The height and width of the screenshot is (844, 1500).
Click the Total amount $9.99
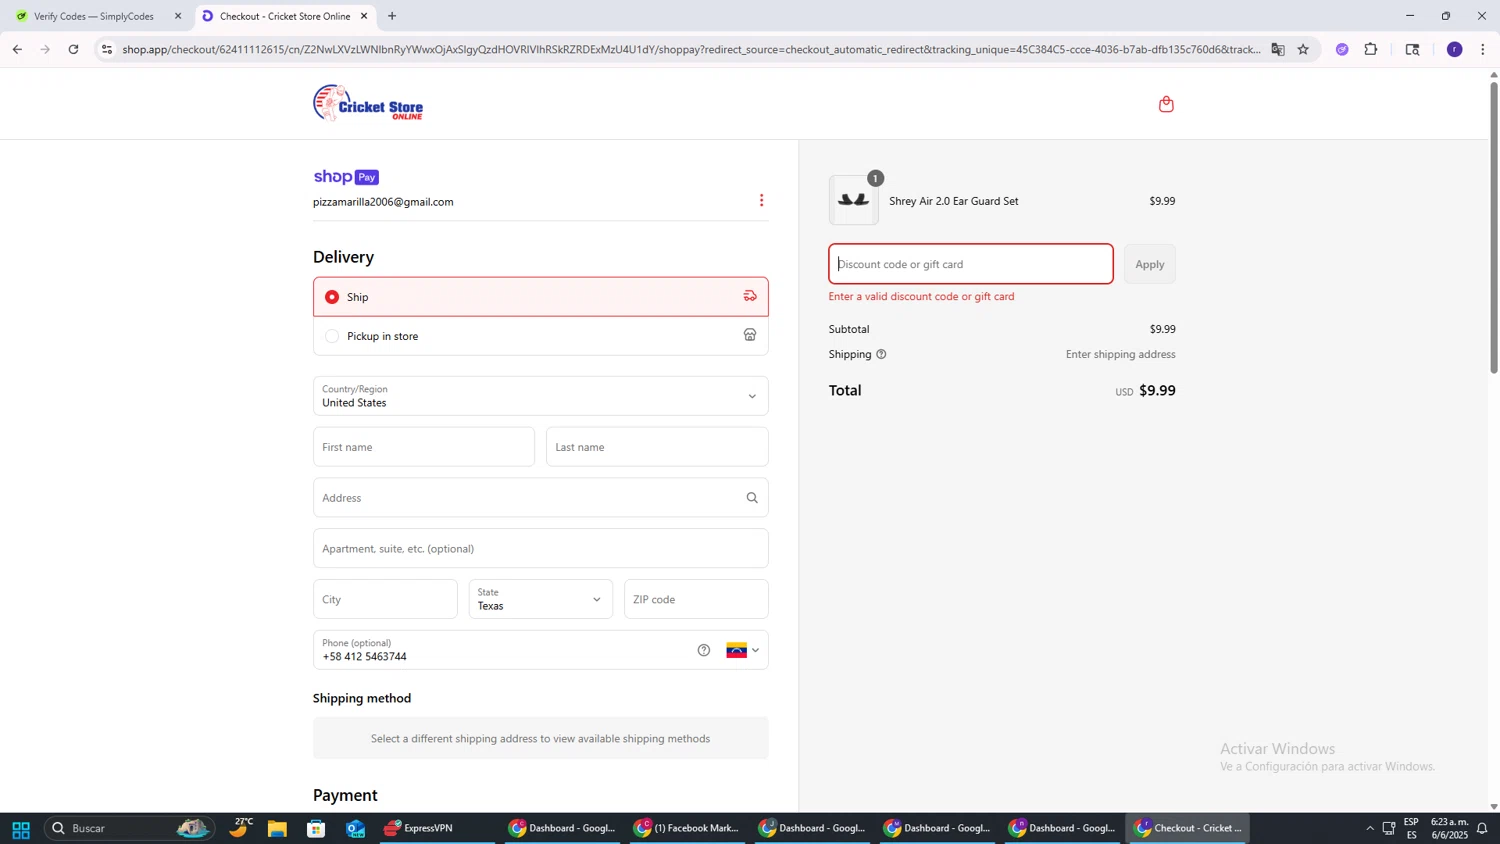1157,391
